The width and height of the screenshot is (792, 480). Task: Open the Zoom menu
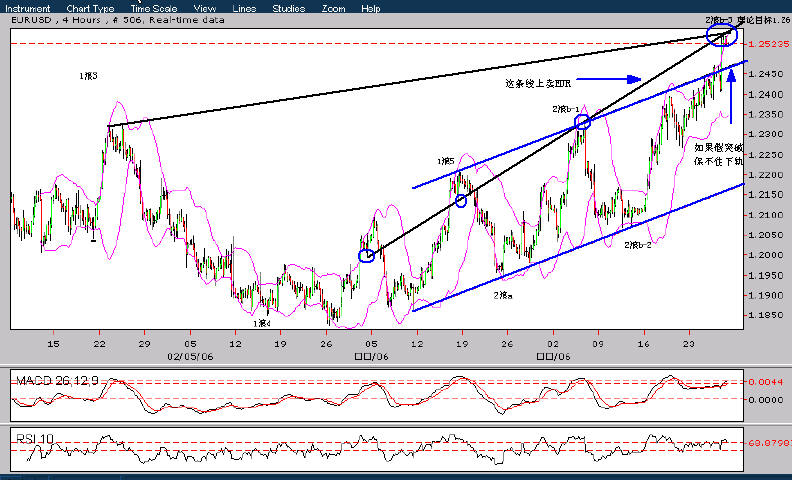tap(333, 9)
